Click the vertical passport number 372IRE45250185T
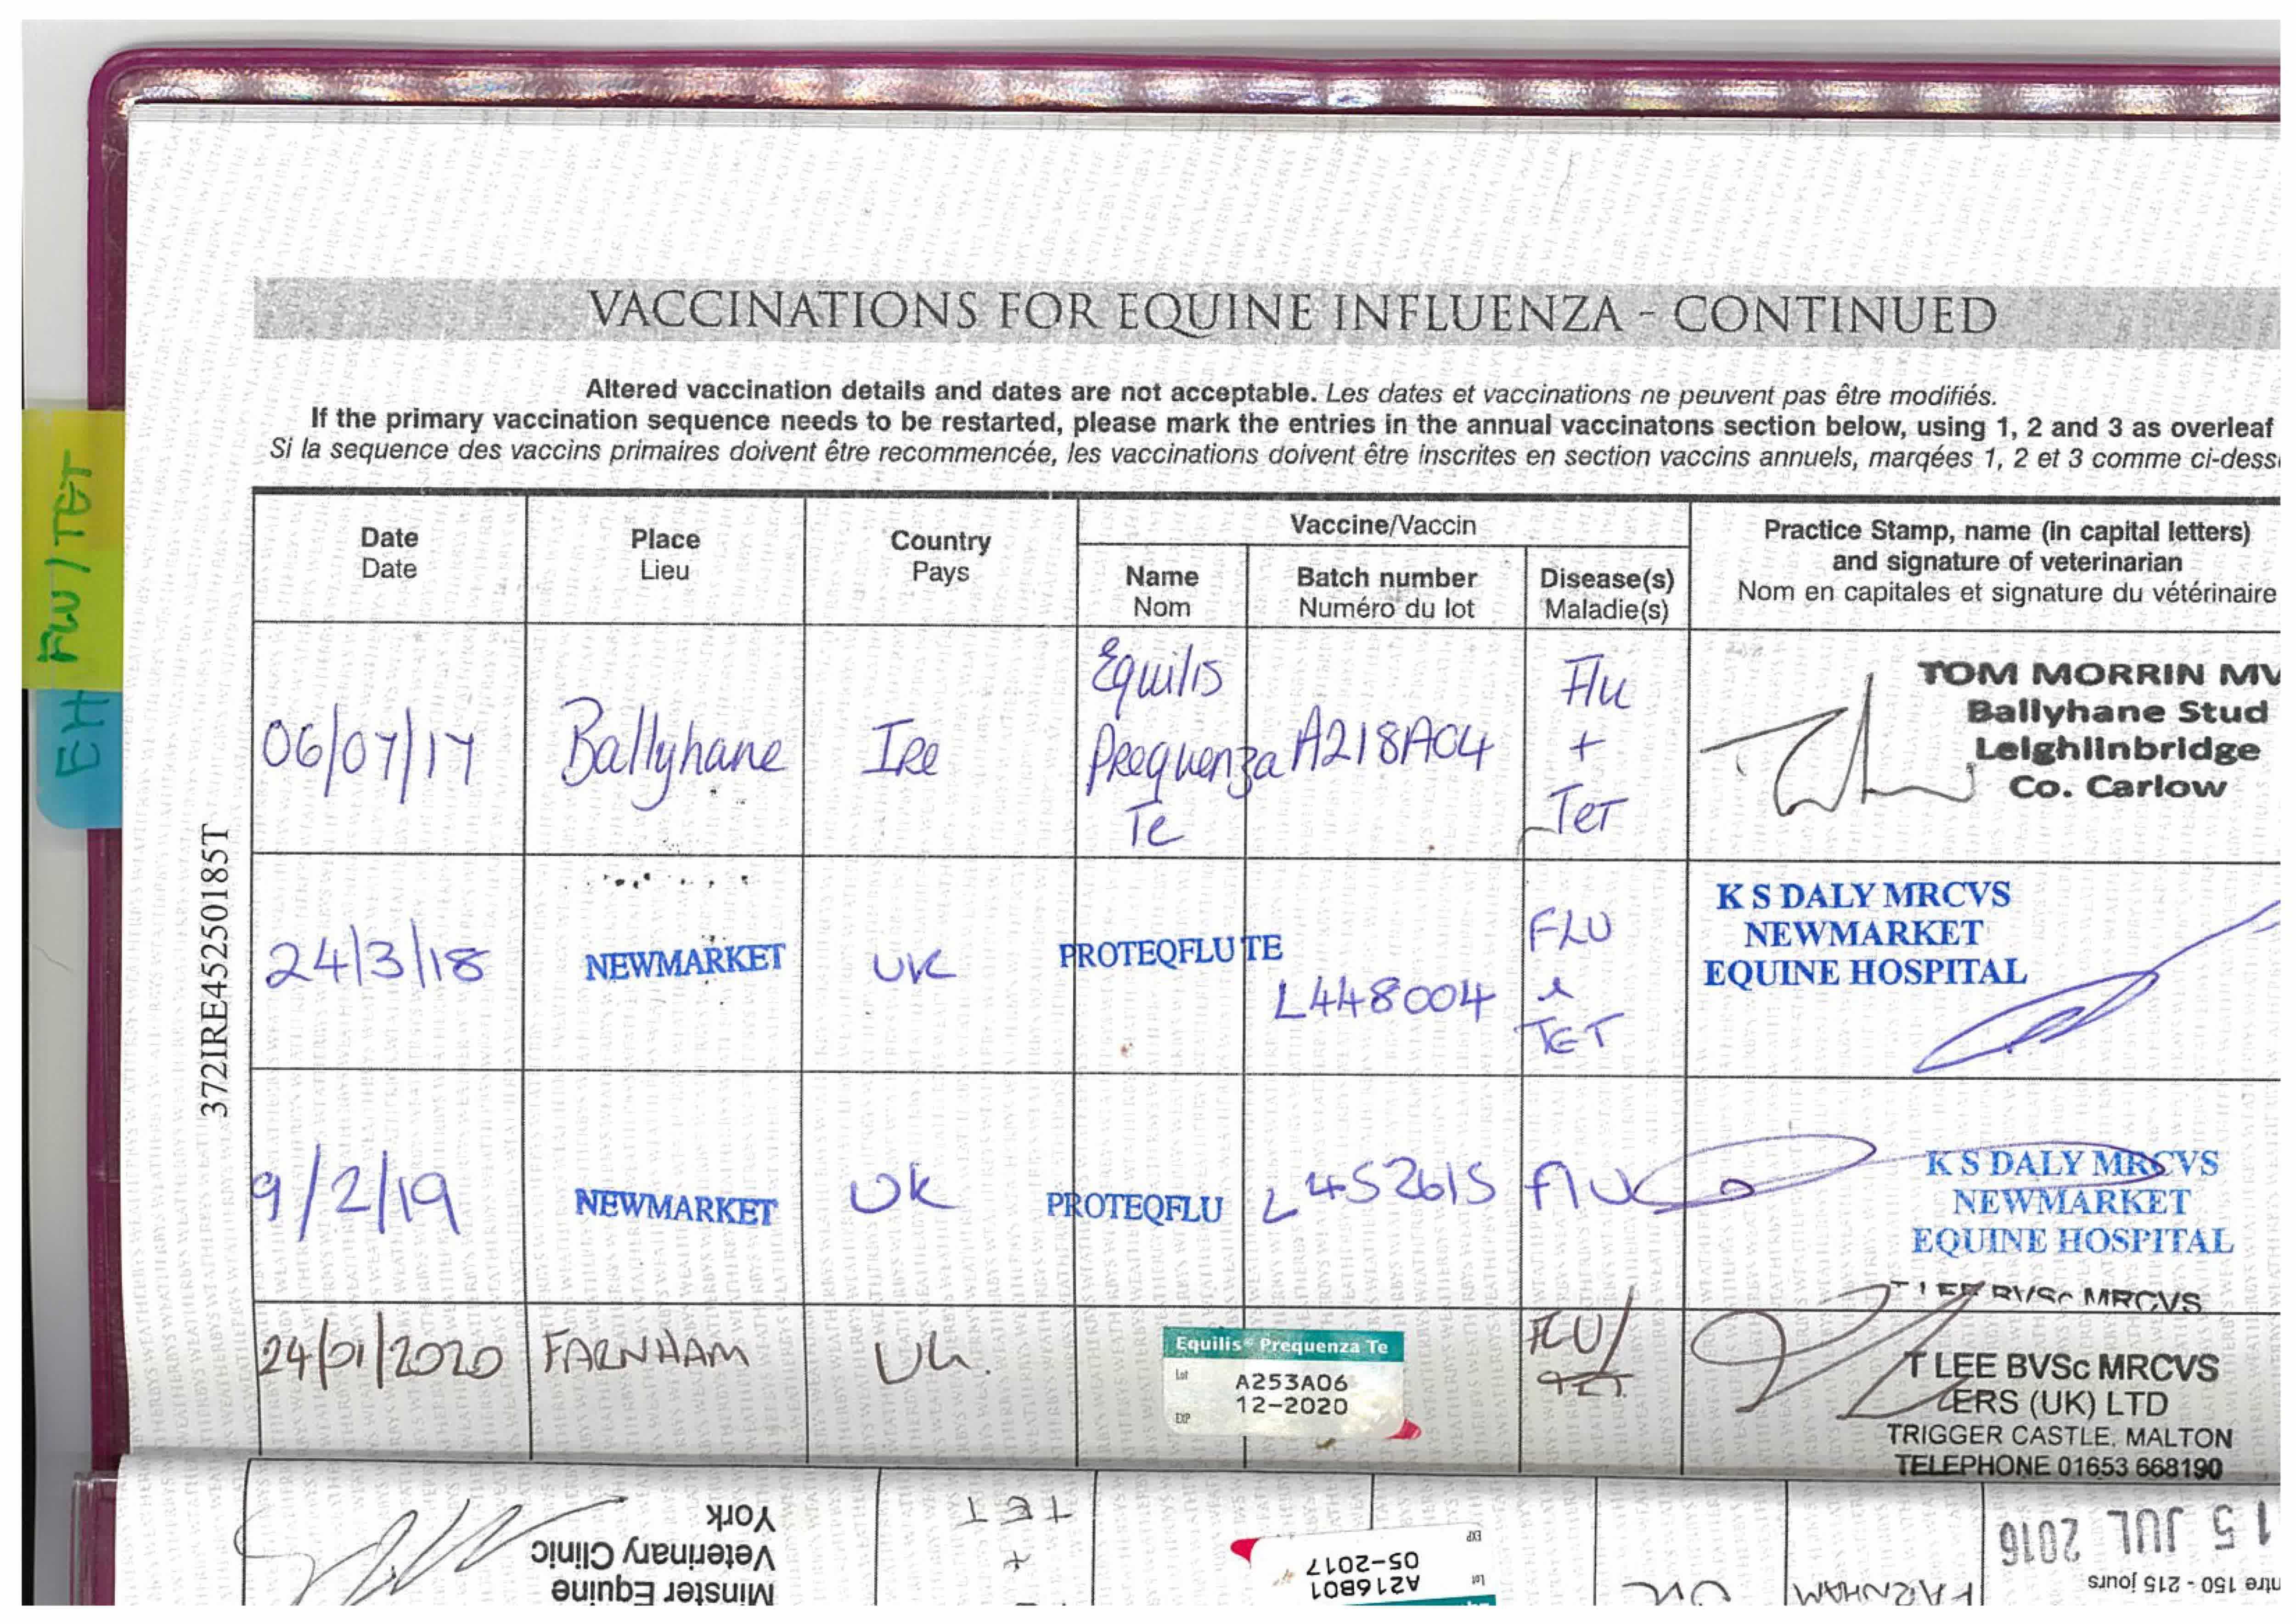Viewport: 2296px width, 1624px height. tap(216, 970)
